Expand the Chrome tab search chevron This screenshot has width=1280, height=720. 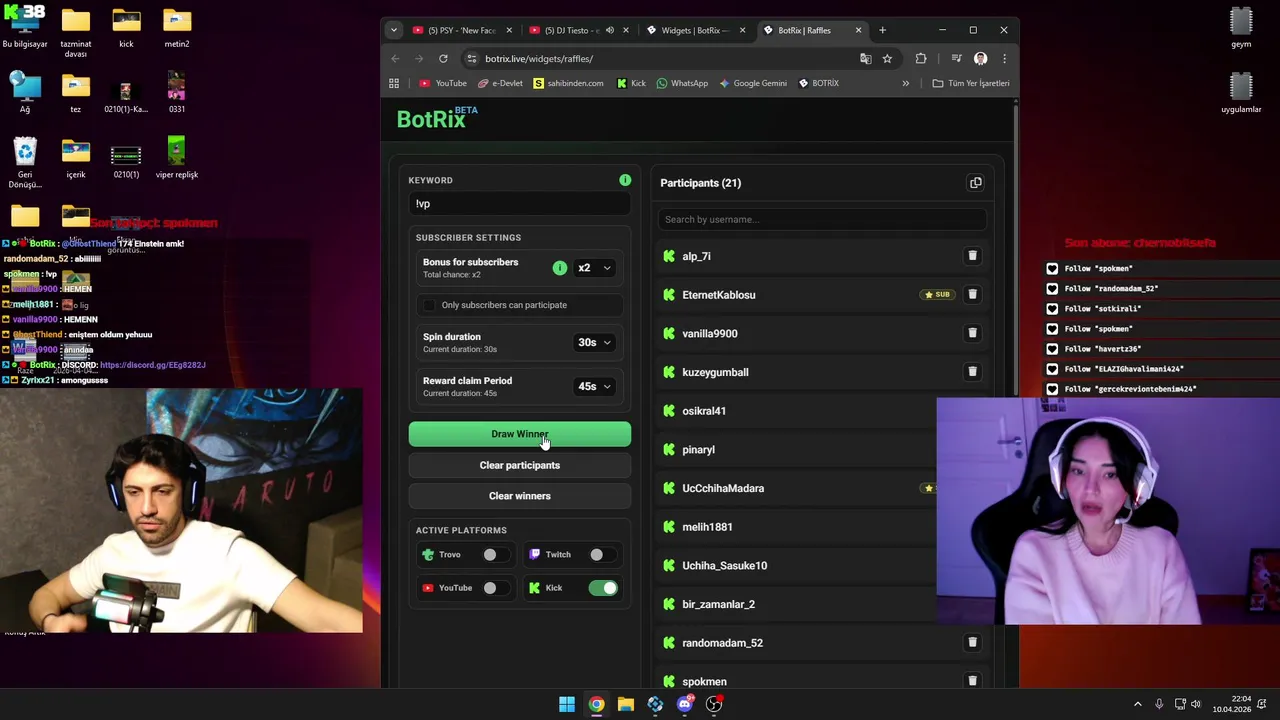(393, 30)
